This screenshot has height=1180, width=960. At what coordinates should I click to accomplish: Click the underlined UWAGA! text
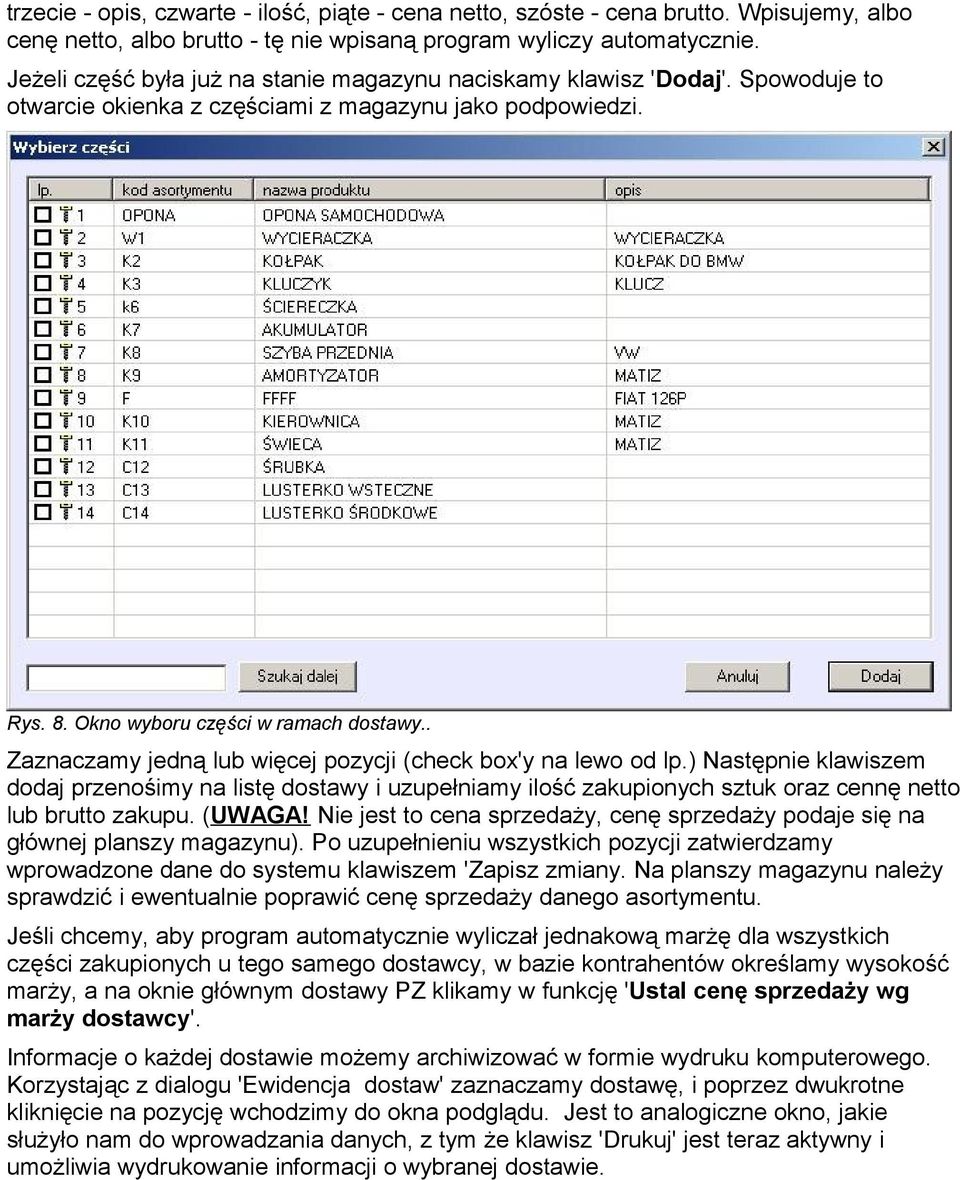[260, 815]
